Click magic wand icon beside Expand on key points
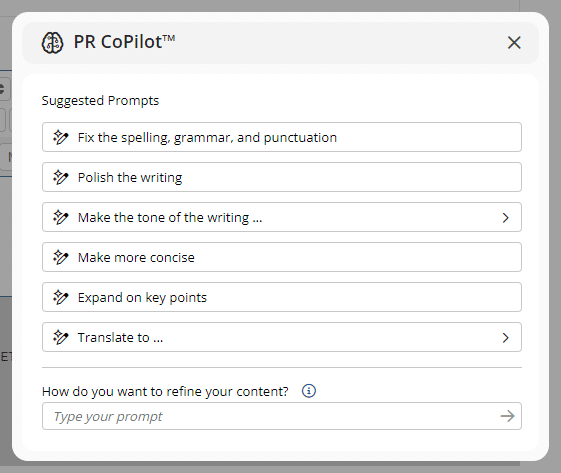561x473 pixels. (x=60, y=297)
